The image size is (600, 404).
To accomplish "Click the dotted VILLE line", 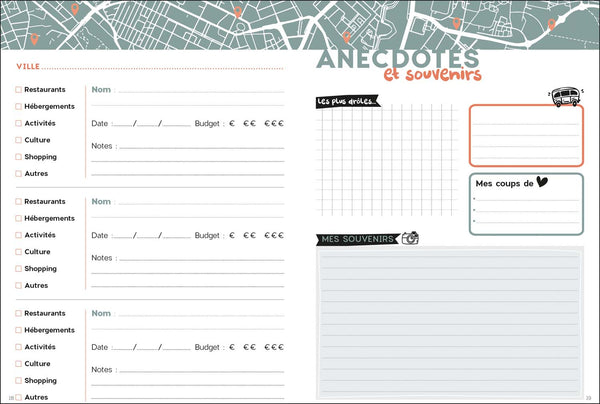I will click(x=162, y=68).
